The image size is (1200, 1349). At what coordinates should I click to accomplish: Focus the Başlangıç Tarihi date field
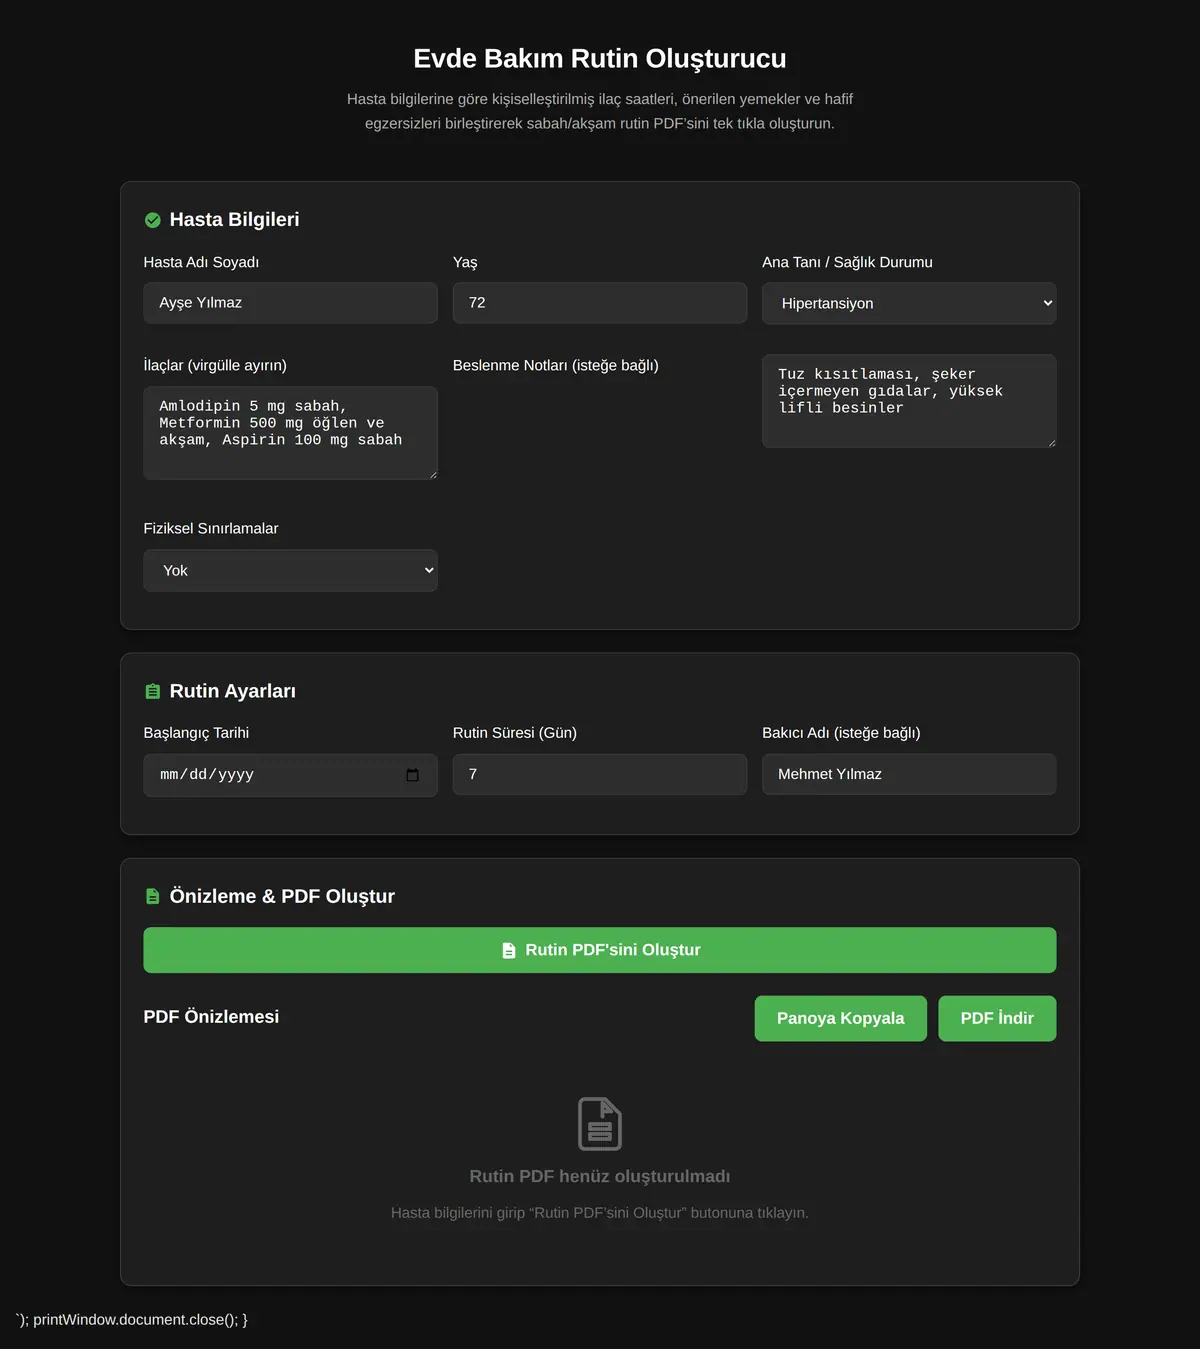[x=291, y=775]
